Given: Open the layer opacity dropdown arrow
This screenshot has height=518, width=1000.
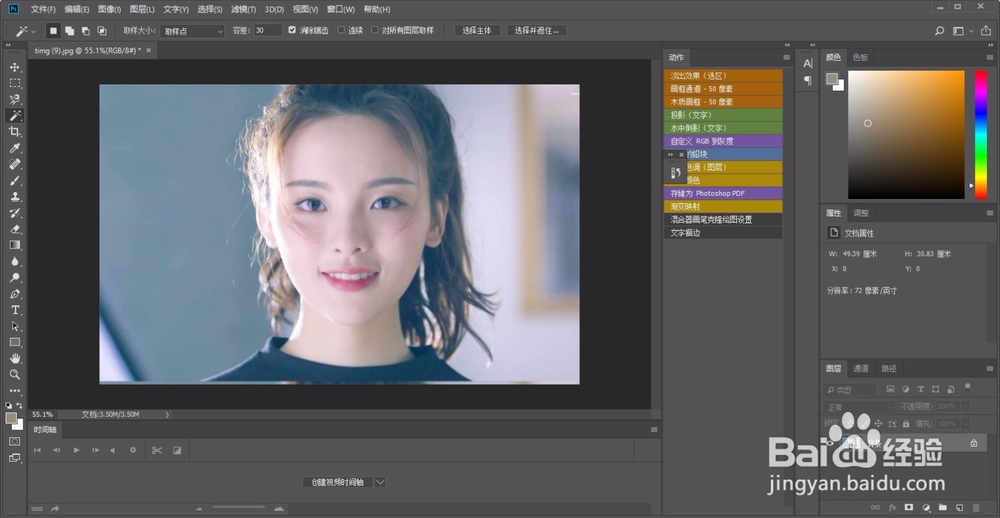Looking at the screenshot, I should [x=966, y=406].
